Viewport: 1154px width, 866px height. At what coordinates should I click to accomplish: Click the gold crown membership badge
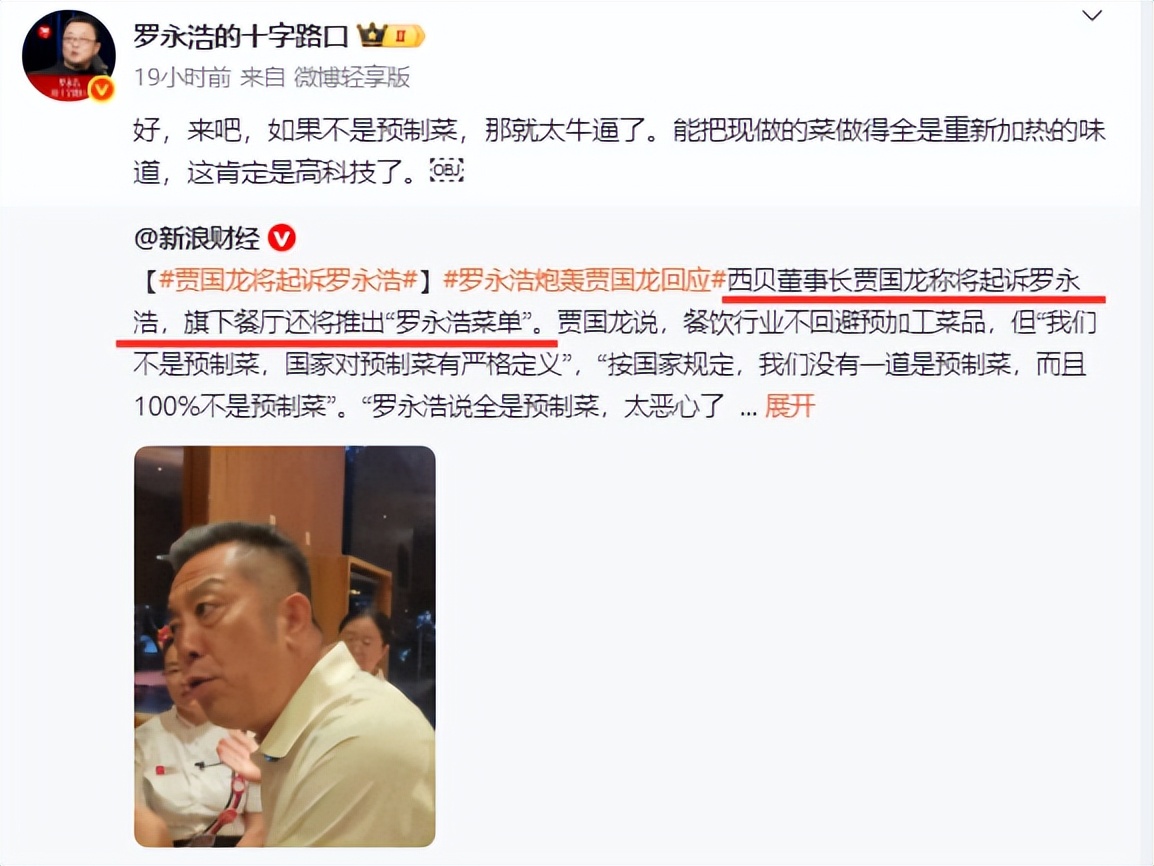tap(390, 35)
